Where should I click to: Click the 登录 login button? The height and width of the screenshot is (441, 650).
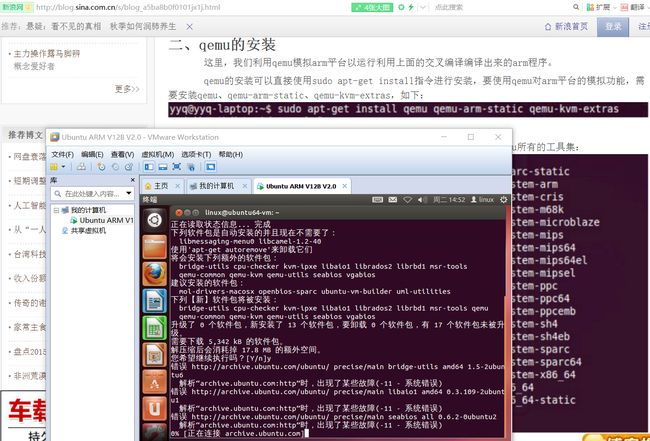point(613,27)
